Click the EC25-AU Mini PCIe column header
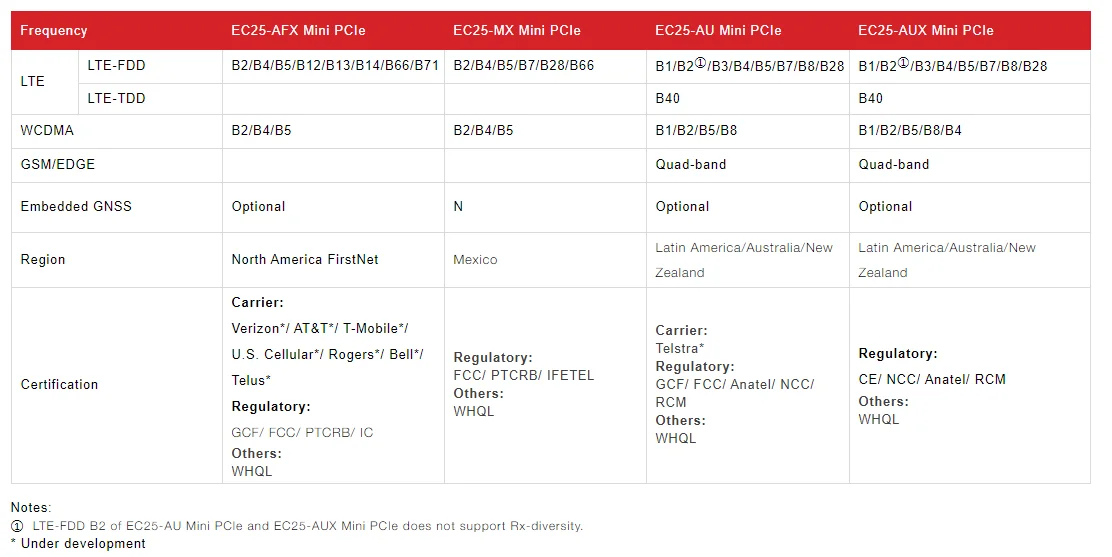This screenshot has width=1112, height=557. click(718, 31)
